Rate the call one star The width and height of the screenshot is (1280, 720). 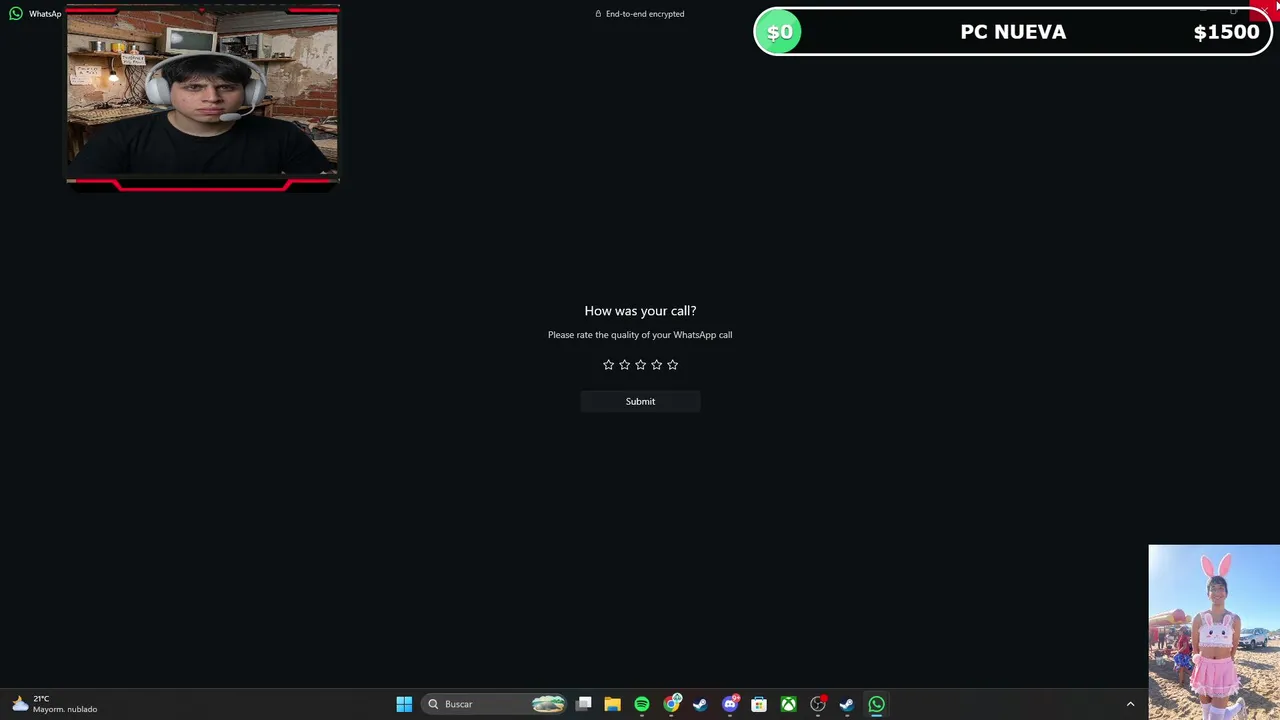608,365
